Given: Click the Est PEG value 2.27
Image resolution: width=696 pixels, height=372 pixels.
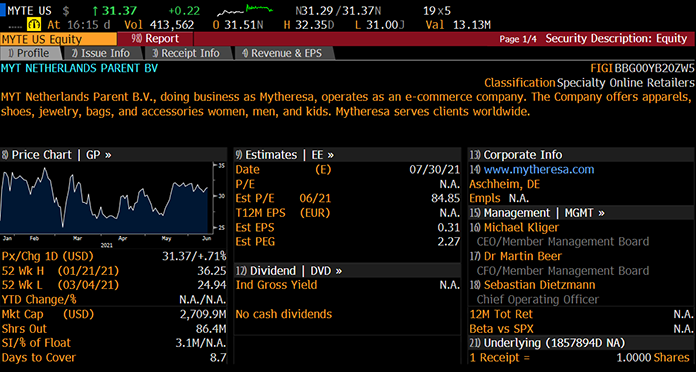Looking at the screenshot, I should pos(448,242).
